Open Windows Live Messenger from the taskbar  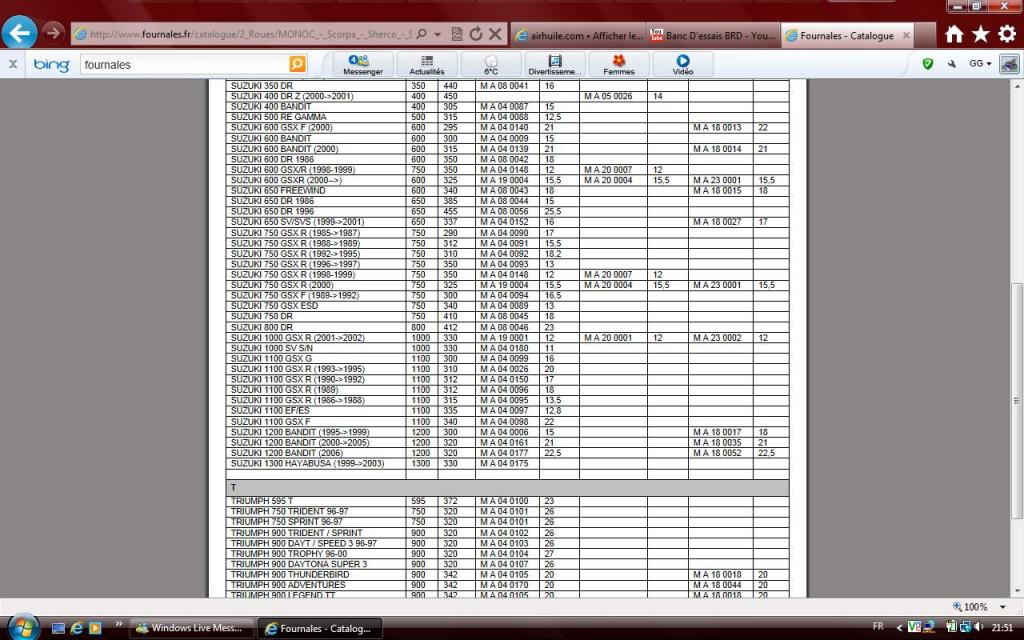click(191, 628)
